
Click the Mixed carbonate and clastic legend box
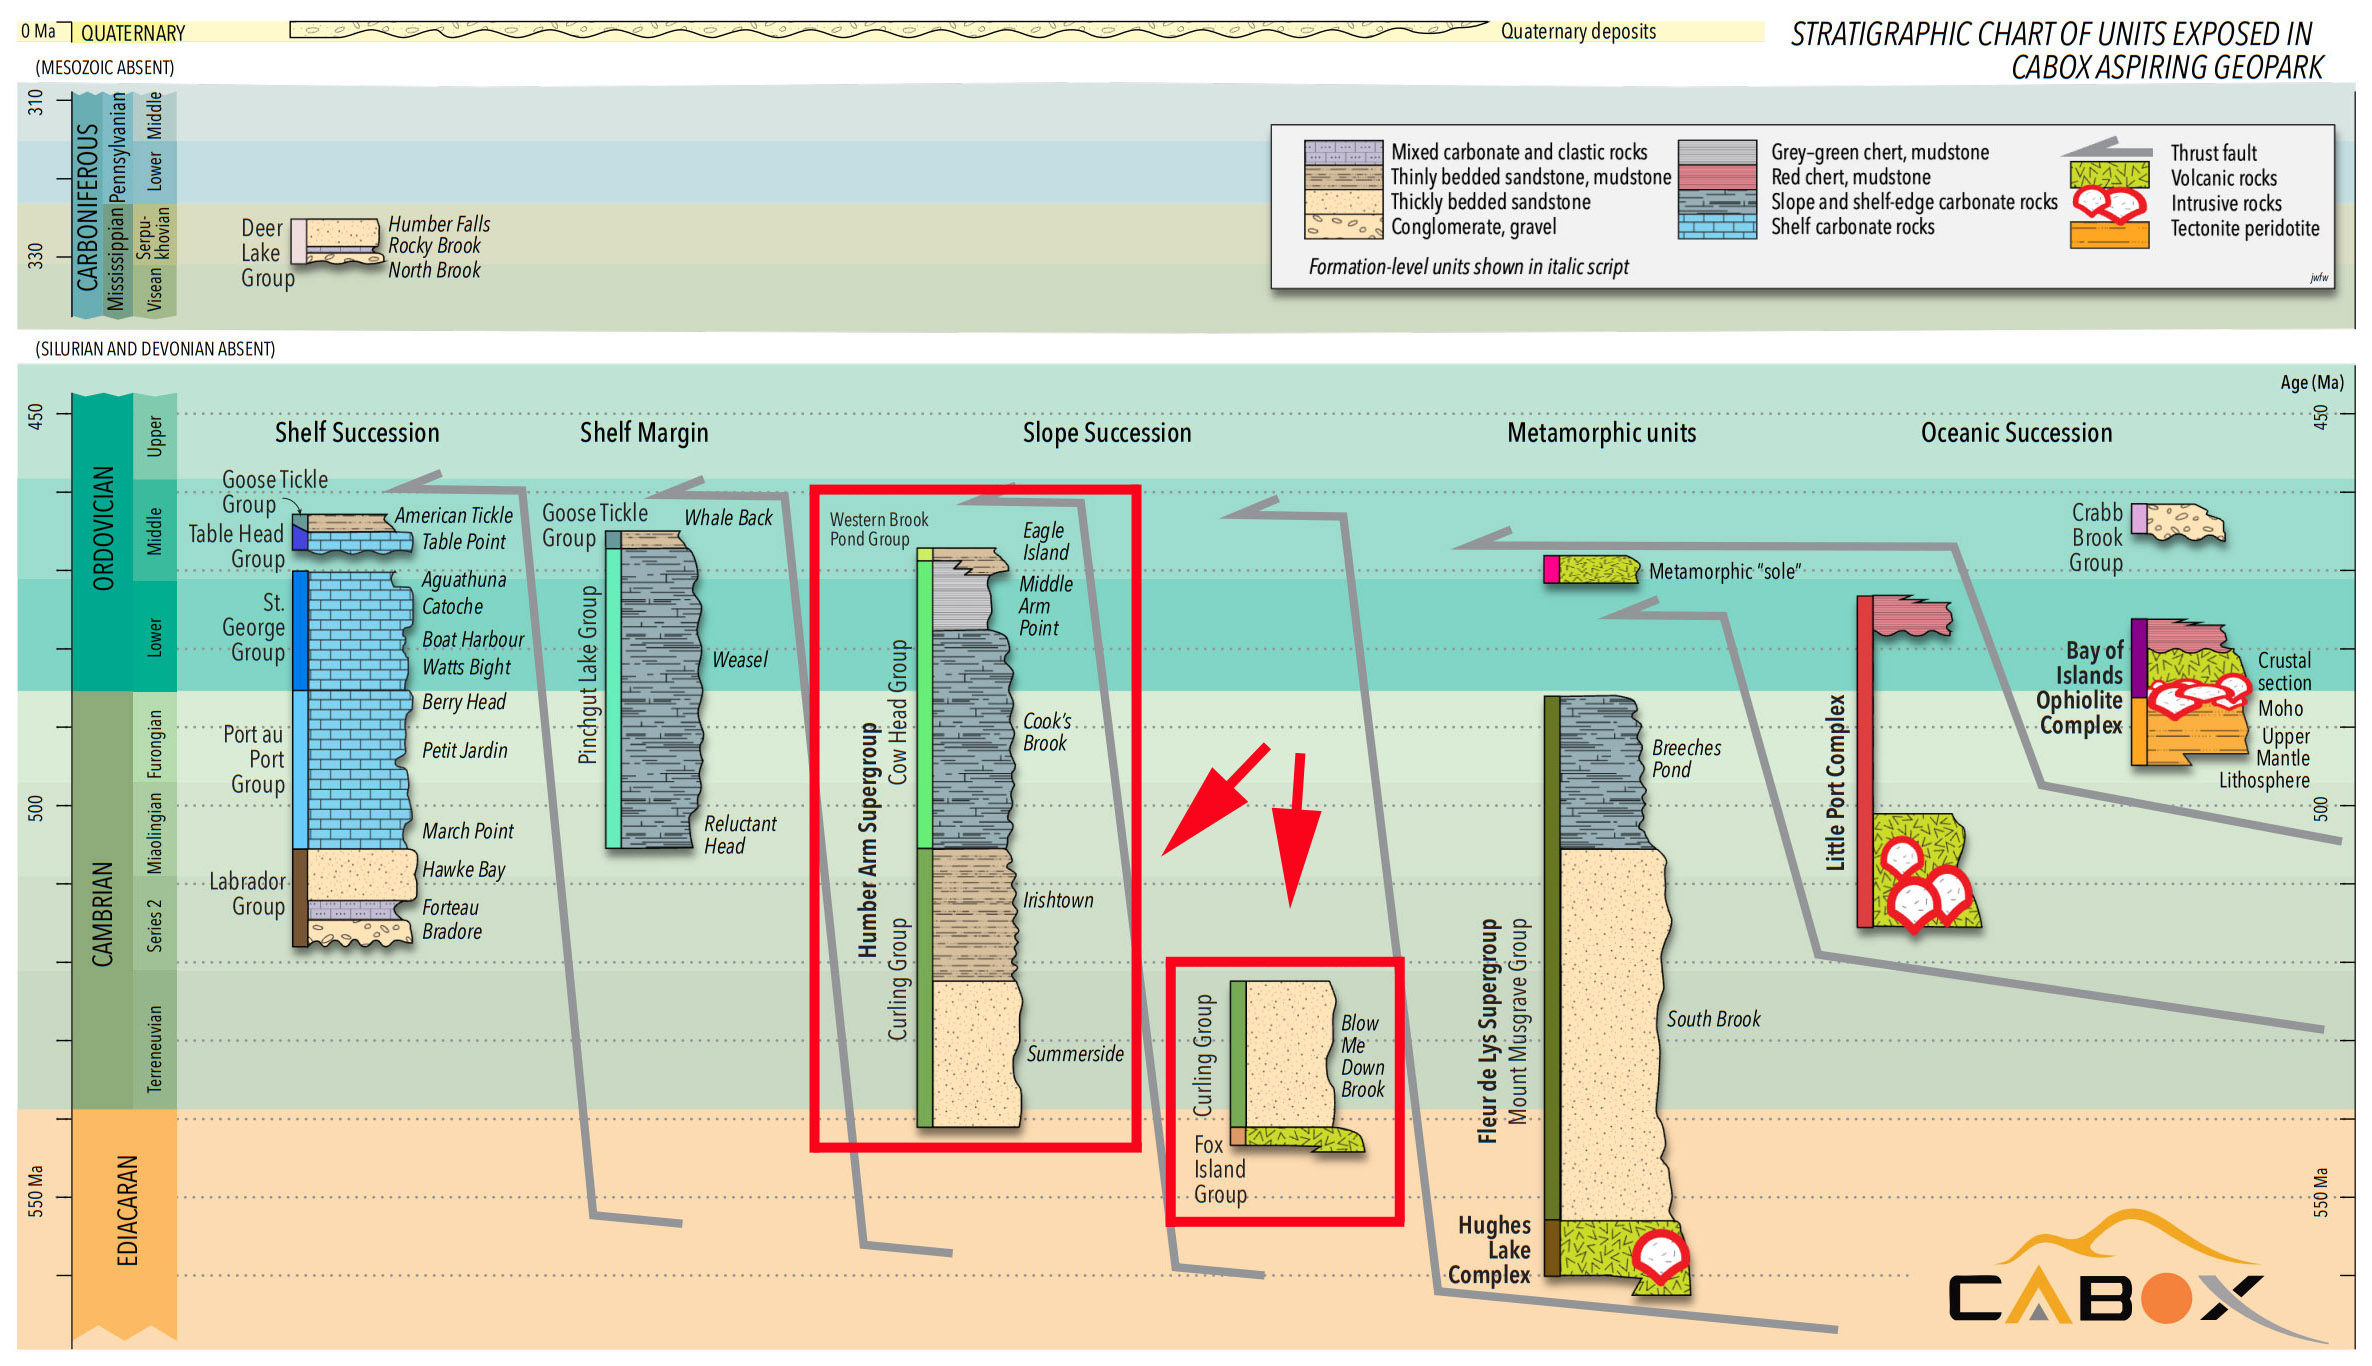pyautogui.click(x=1343, y=152)
